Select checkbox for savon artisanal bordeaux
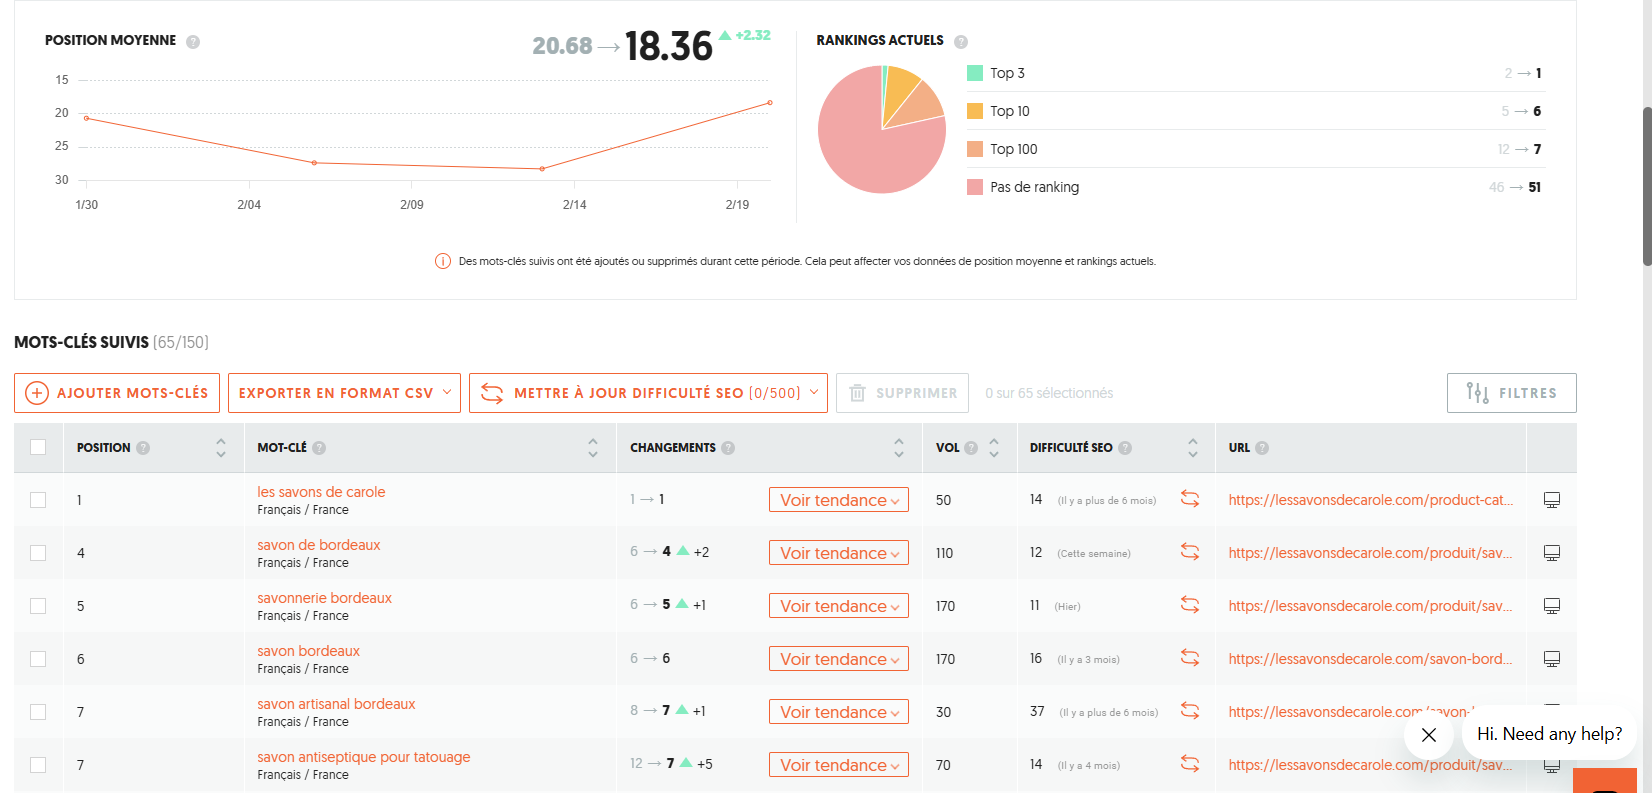 pos(38,712)
